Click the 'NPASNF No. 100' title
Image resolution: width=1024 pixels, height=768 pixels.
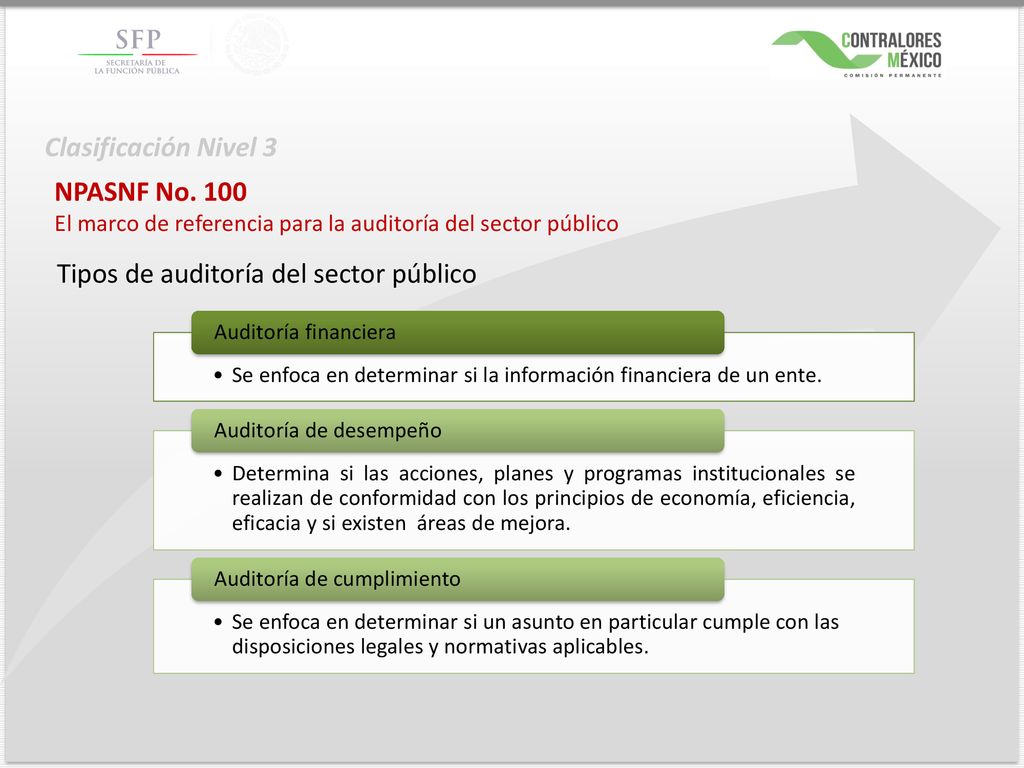[151, 192]
